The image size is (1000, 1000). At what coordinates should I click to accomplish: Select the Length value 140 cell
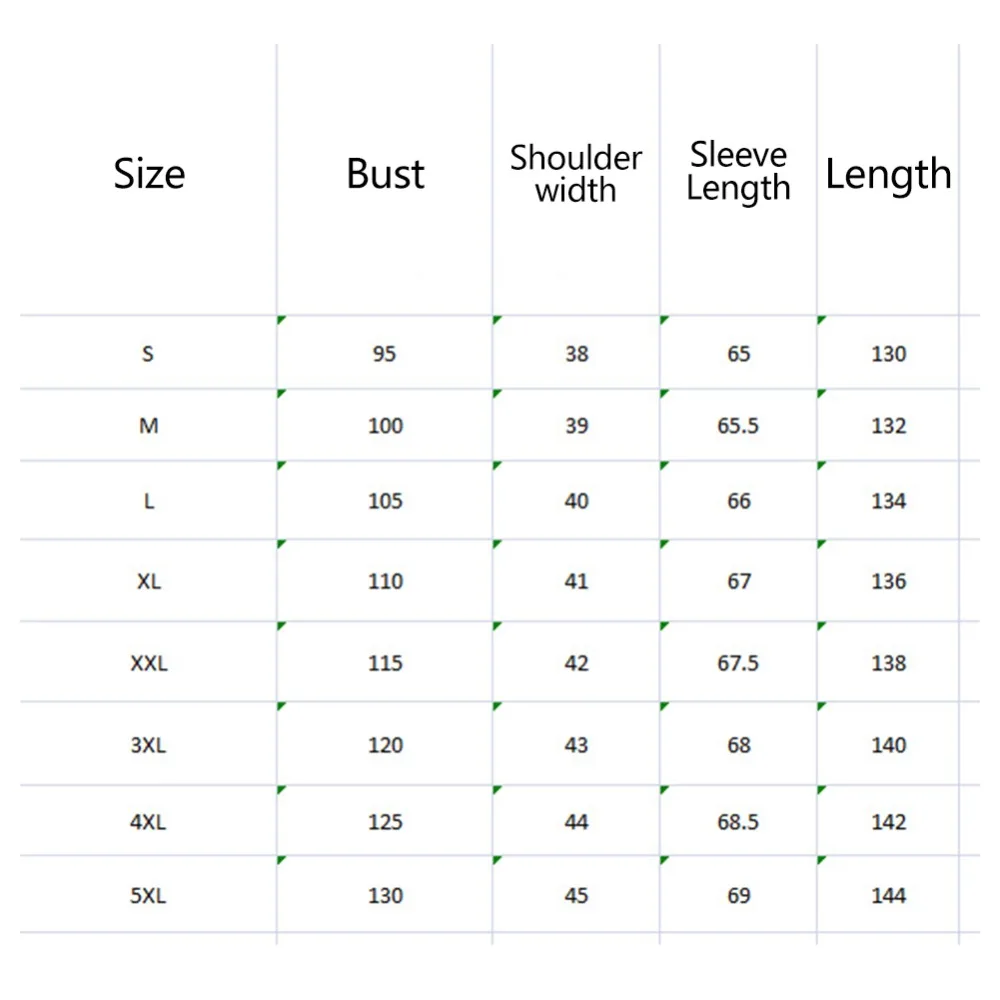[888, 744]
